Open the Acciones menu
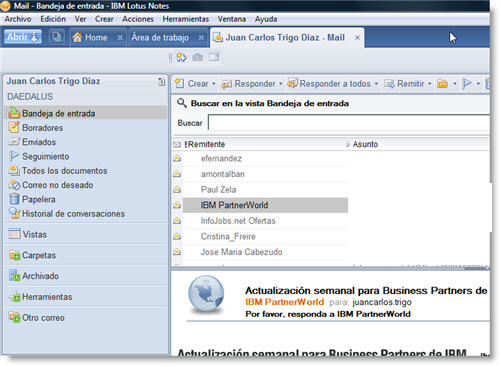 (x=138, y=19)
